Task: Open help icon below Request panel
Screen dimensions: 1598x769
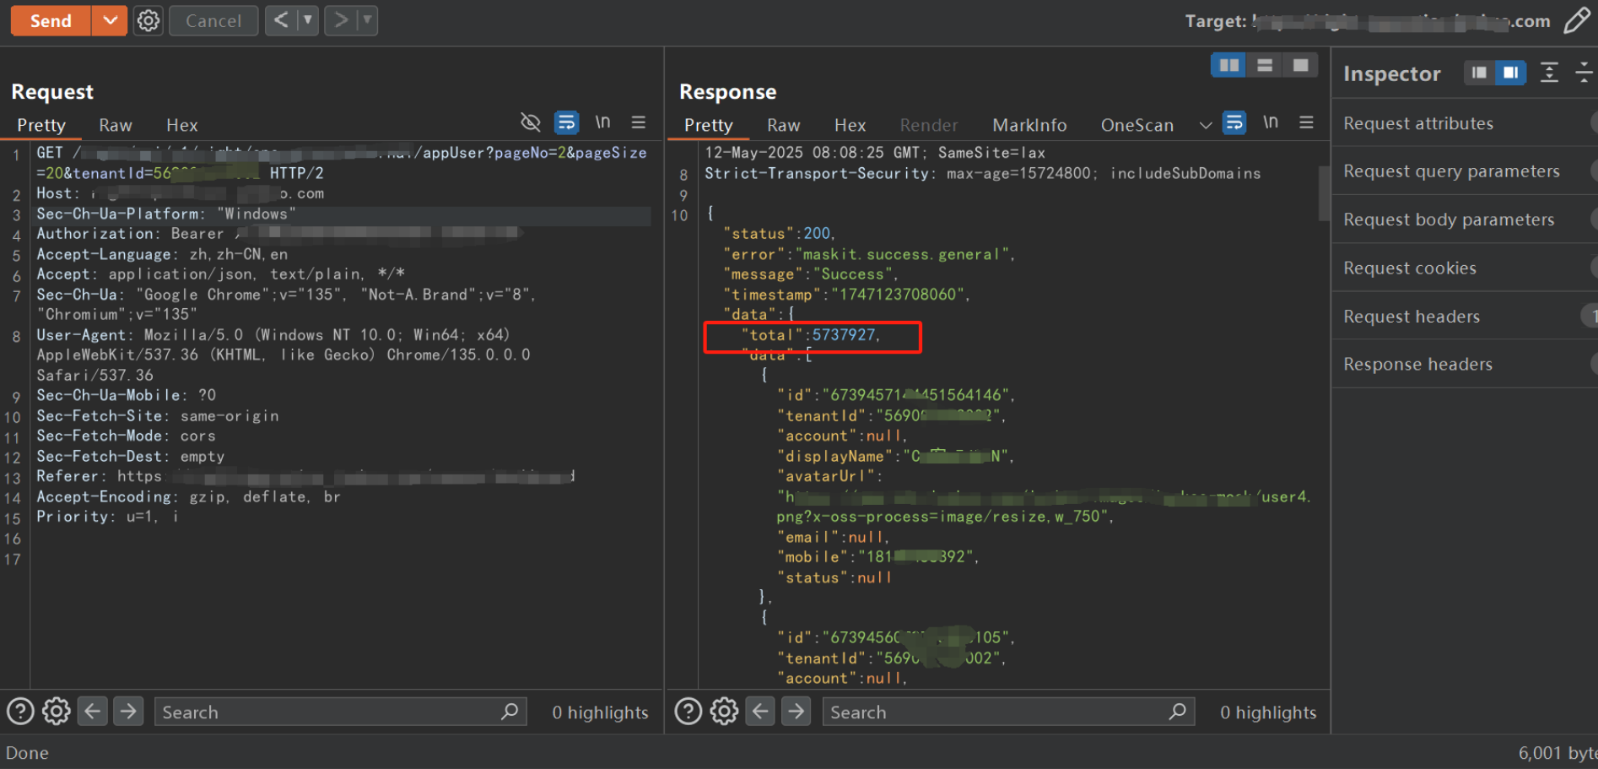Action: click(21, 711)
